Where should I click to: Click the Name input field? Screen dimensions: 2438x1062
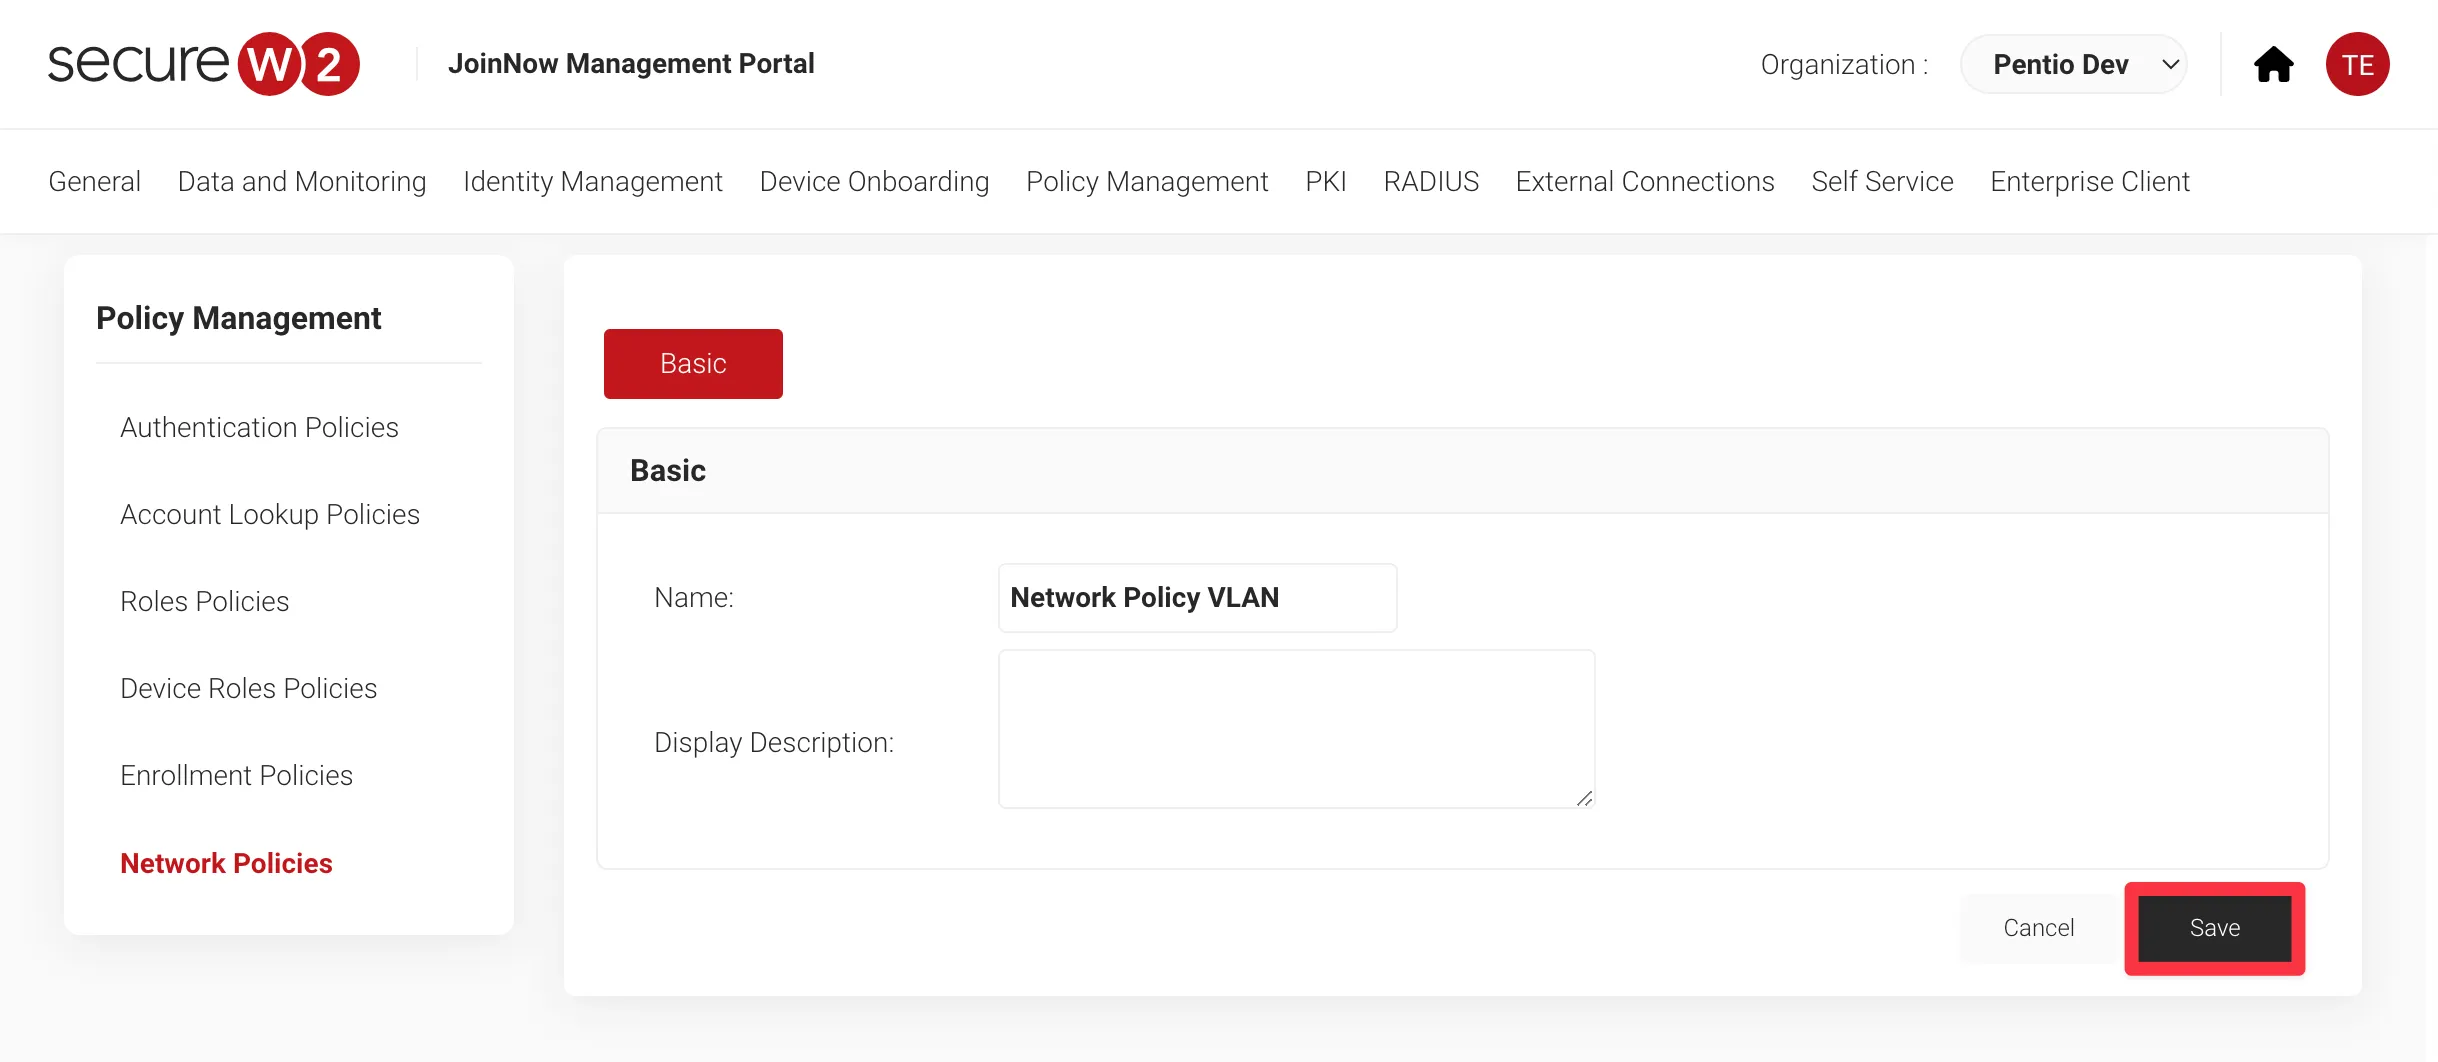1197,598
